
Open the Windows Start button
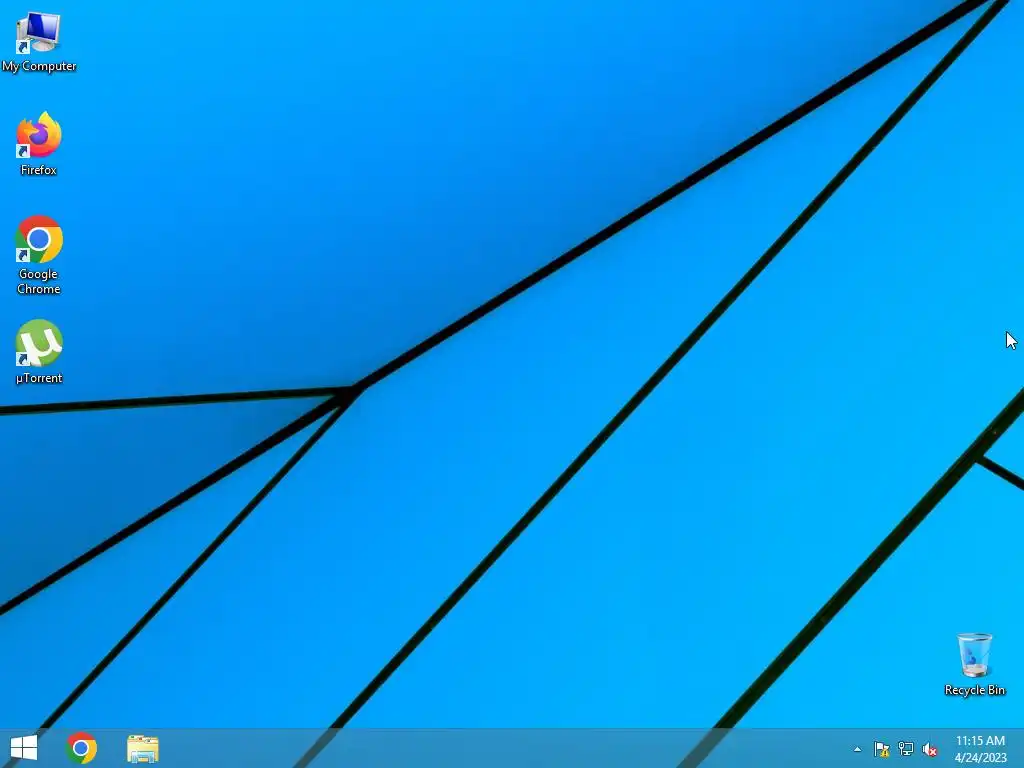click(24, 748)
